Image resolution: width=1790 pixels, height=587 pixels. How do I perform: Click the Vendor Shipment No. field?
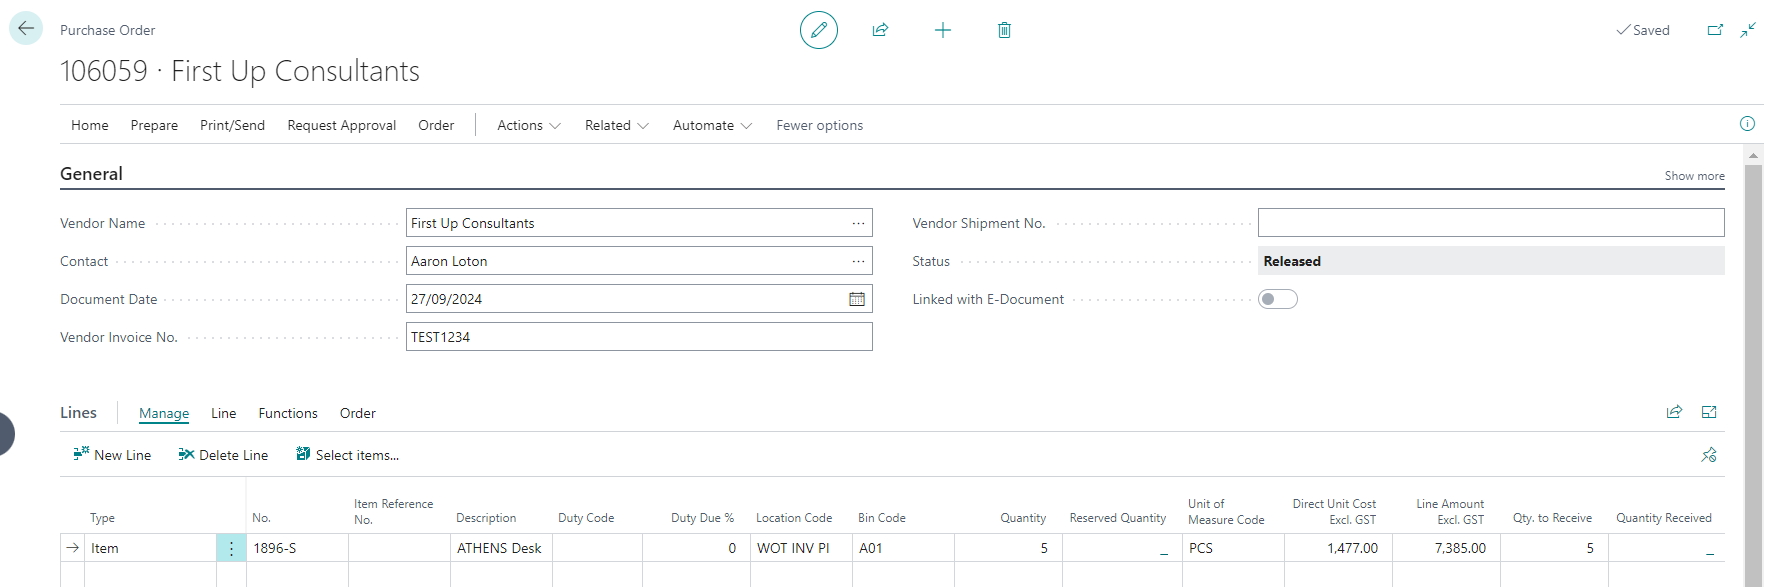point(1491,223)
